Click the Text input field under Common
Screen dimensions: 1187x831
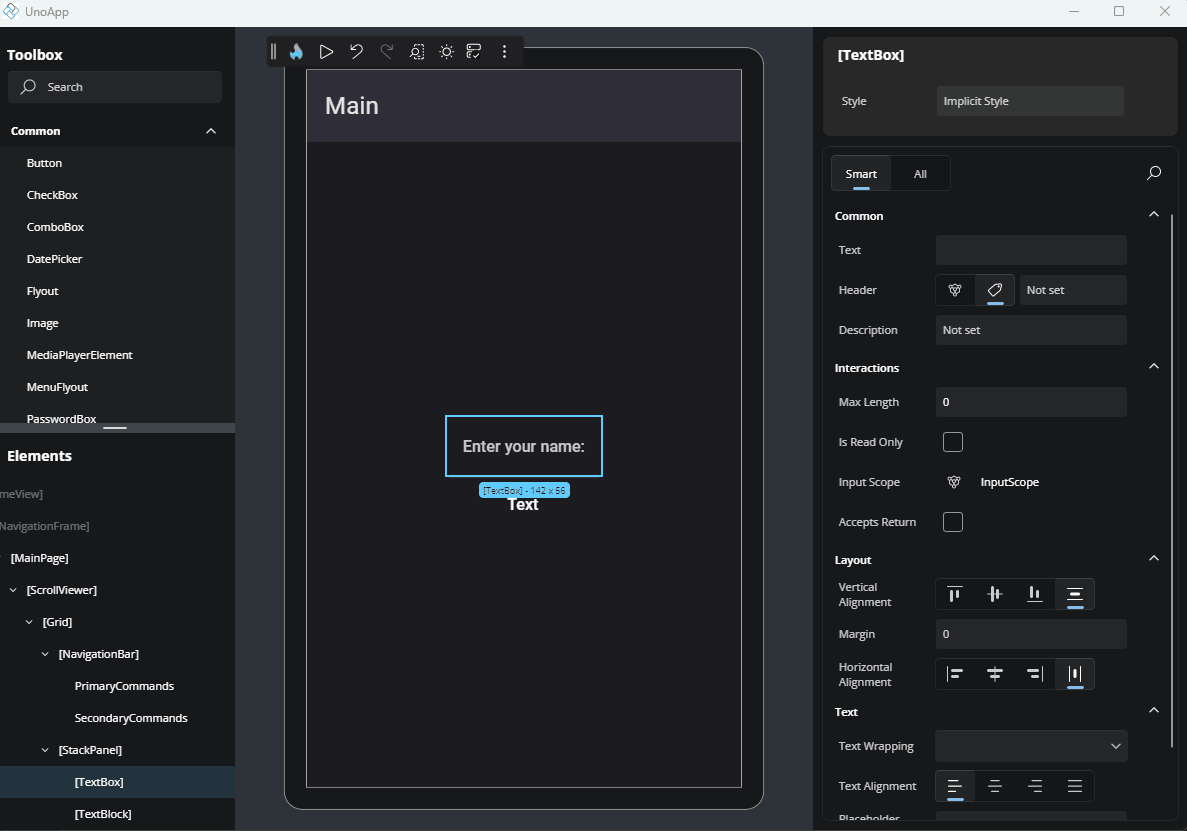pos(1030,249)
